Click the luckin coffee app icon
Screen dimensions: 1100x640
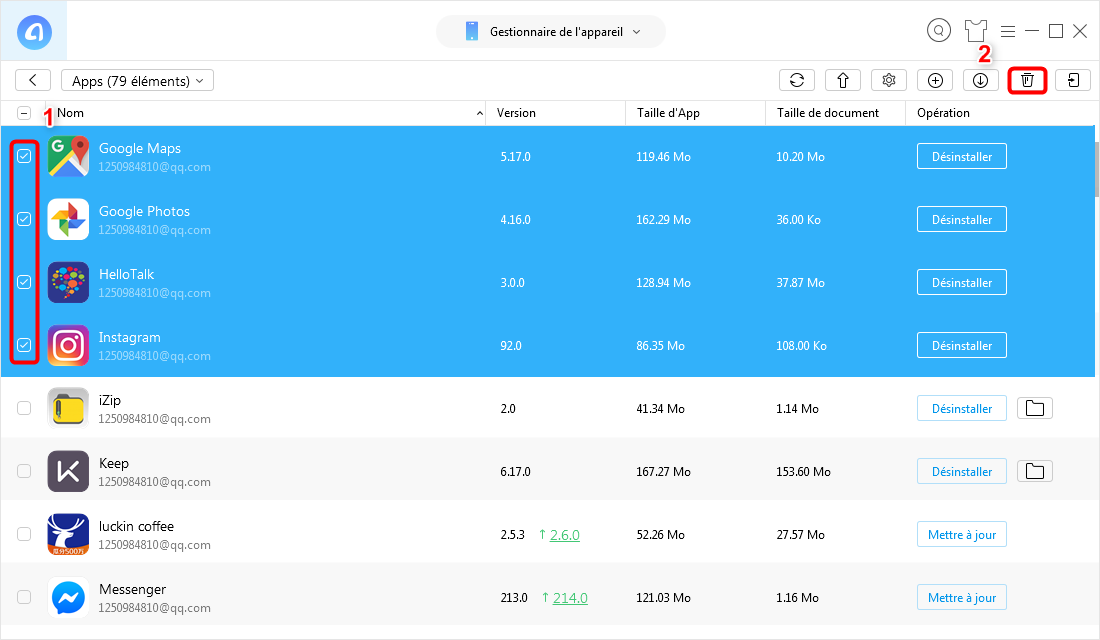click(68, 534)
